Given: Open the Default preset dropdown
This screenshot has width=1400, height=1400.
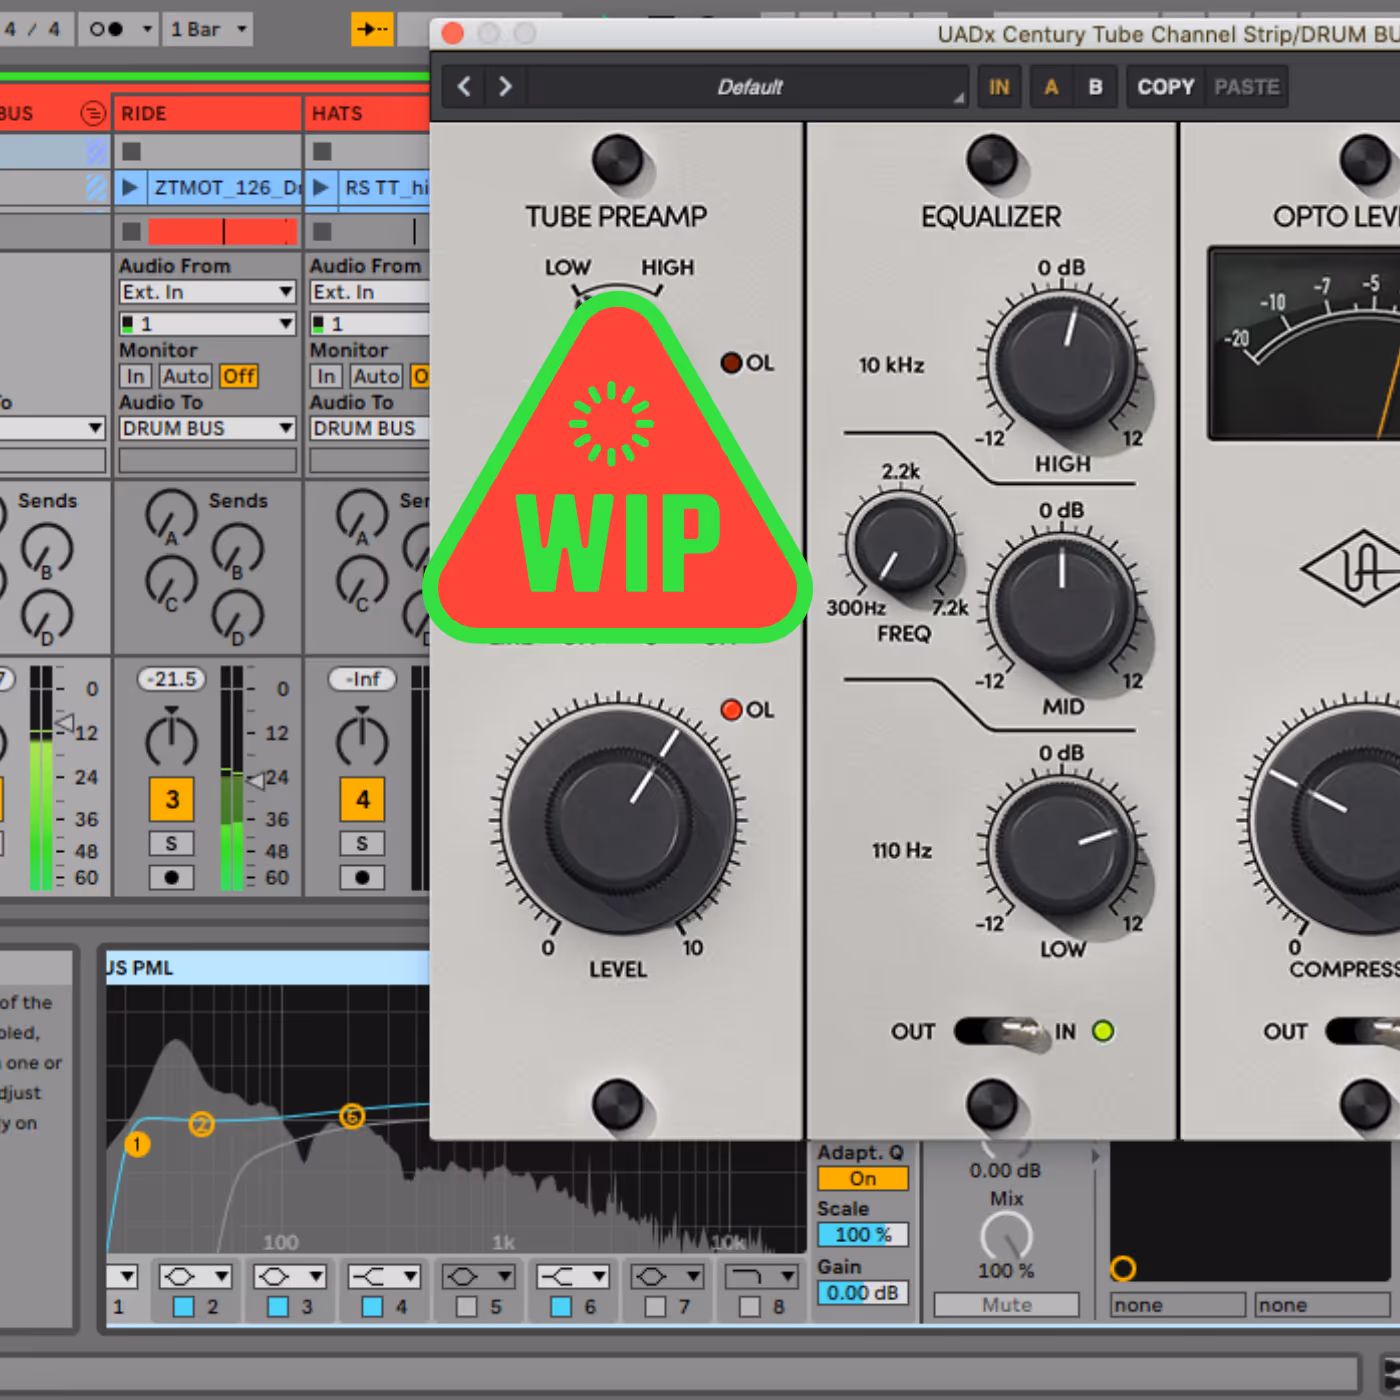Looking at the screenshot, I should (749, 87).
